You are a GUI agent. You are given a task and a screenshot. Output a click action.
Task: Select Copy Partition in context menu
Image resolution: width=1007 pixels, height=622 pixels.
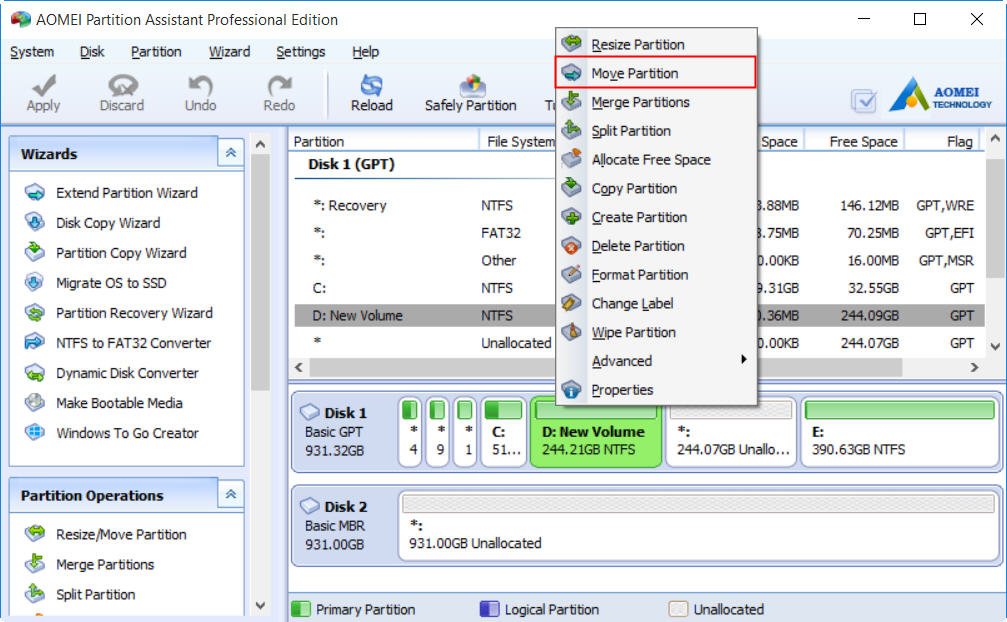[656, 189]
